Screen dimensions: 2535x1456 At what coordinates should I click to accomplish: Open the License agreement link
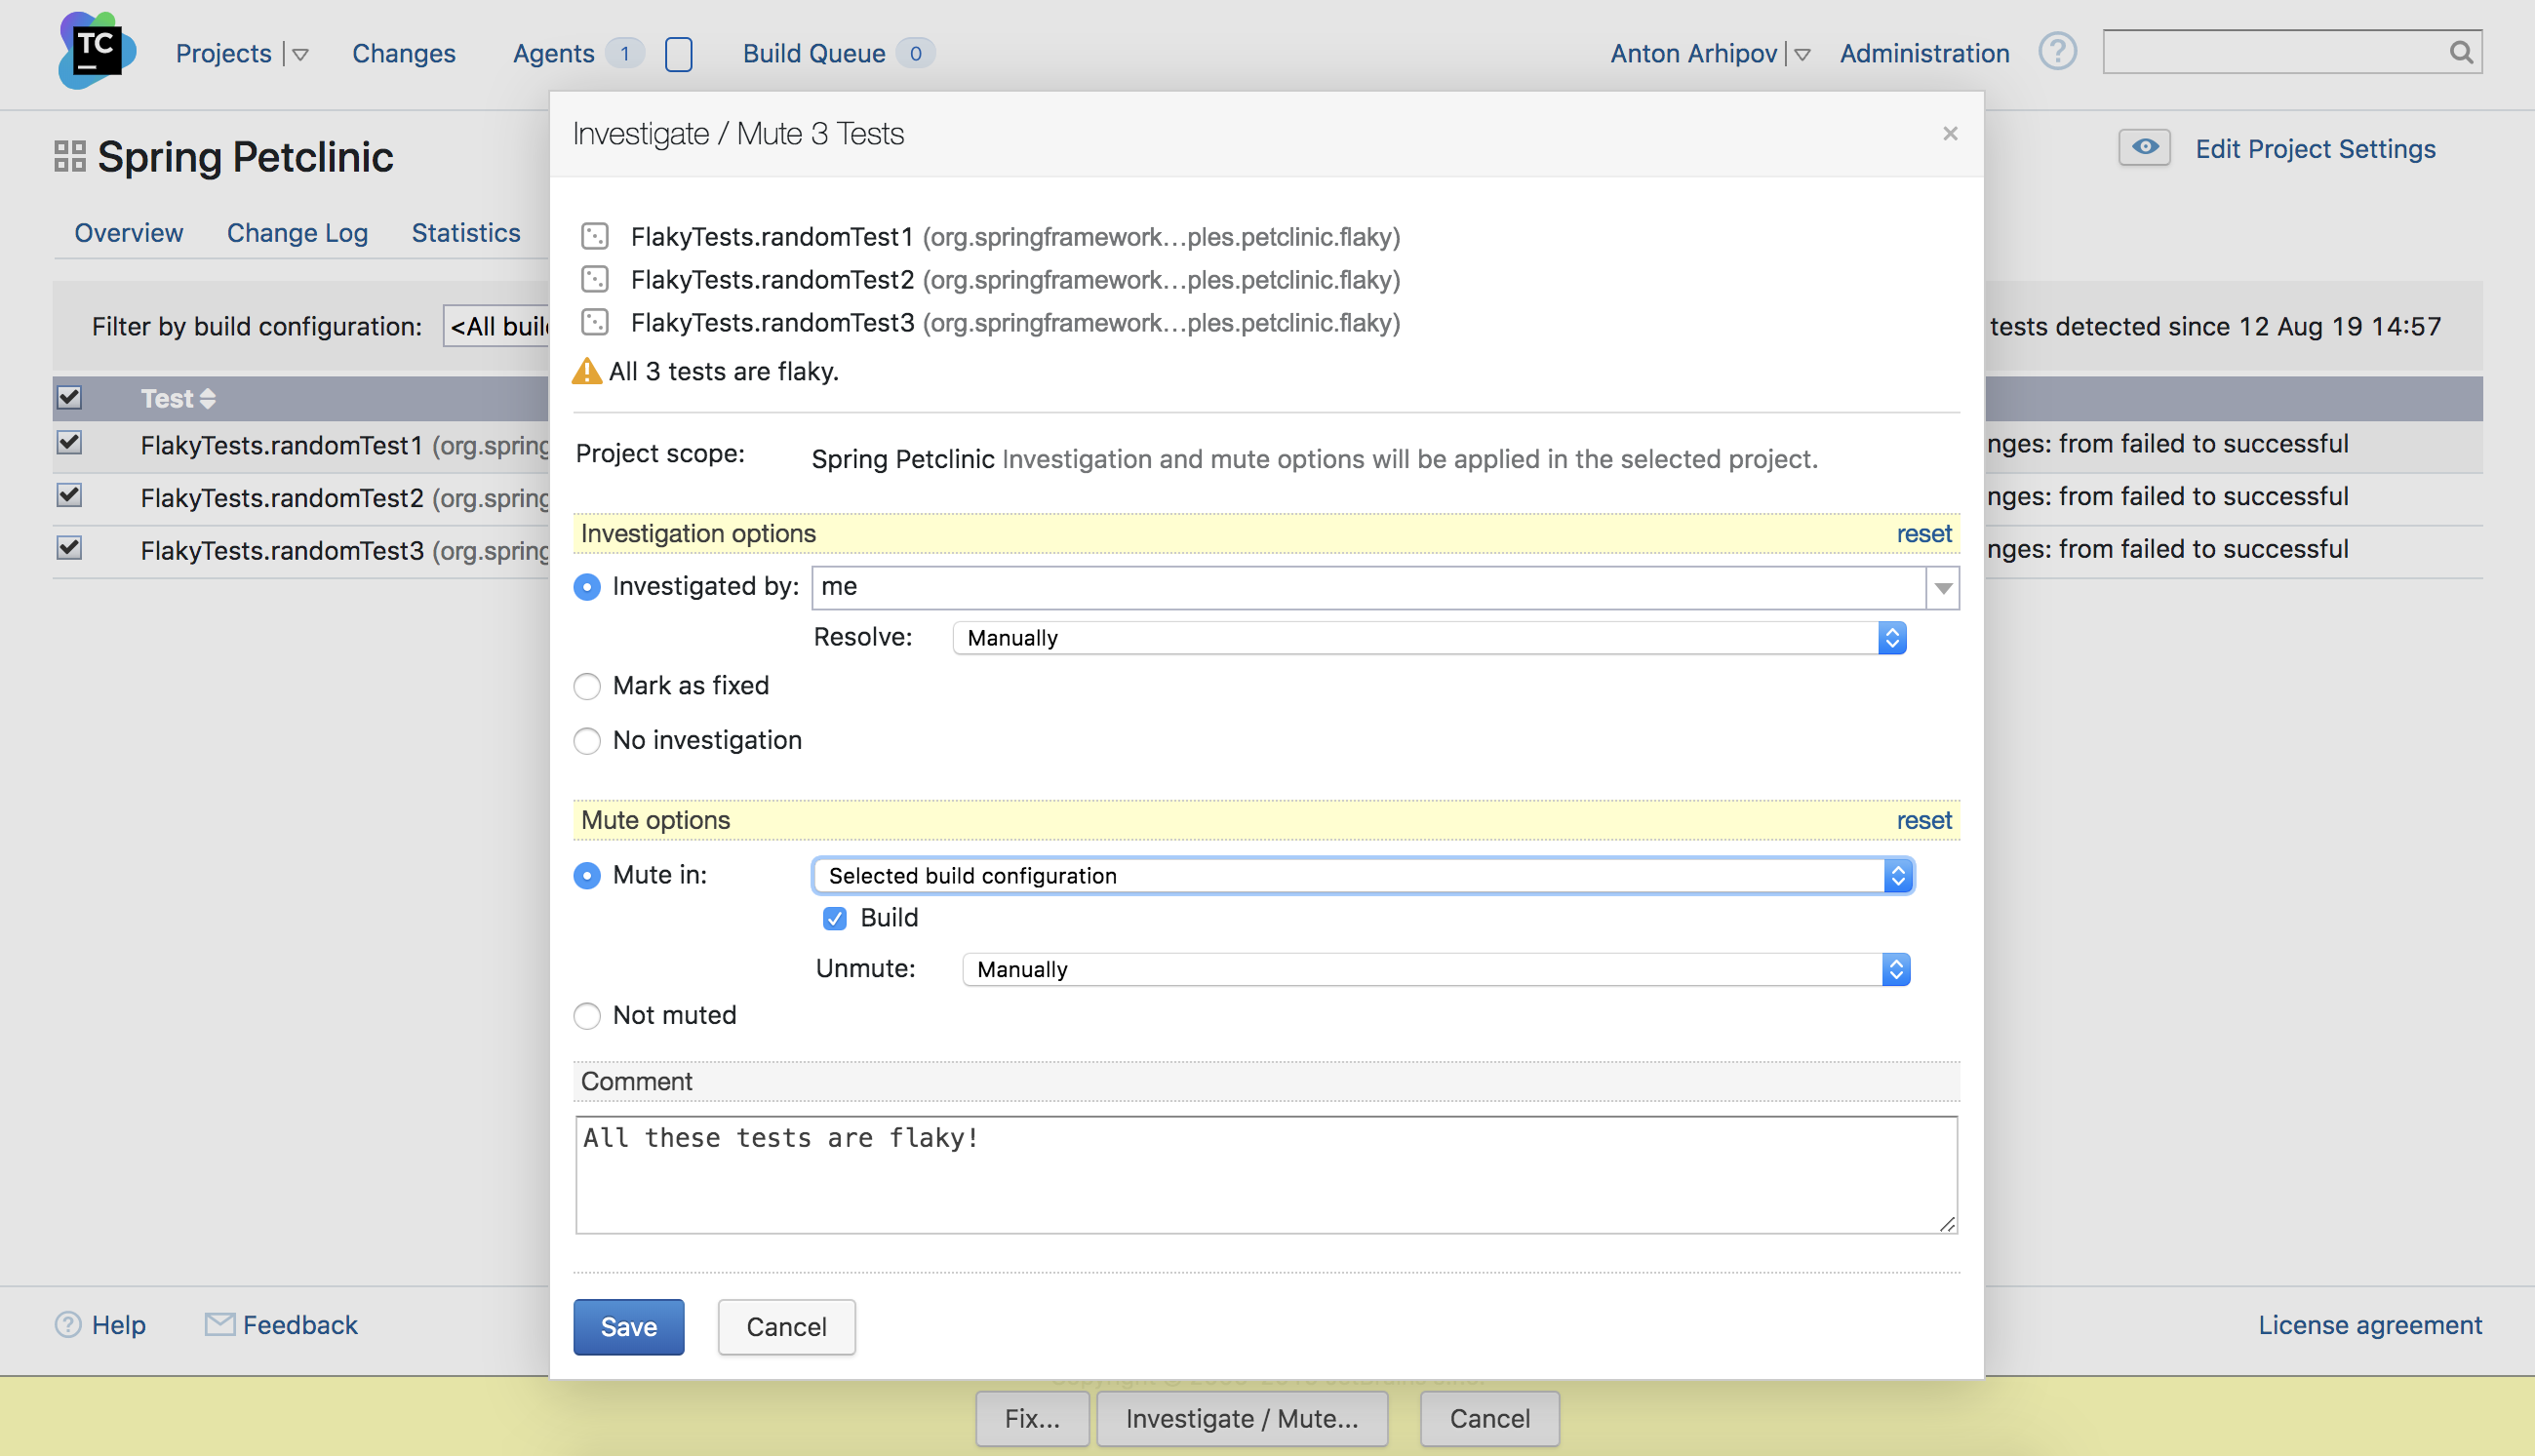(x=2370, y=1325)
